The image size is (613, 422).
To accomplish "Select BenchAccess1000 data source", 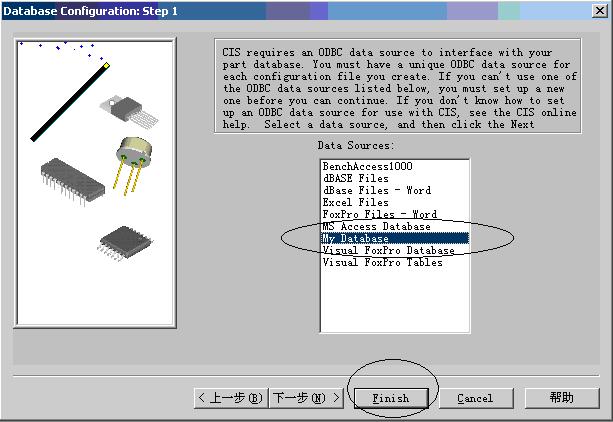I will point(395,166).
